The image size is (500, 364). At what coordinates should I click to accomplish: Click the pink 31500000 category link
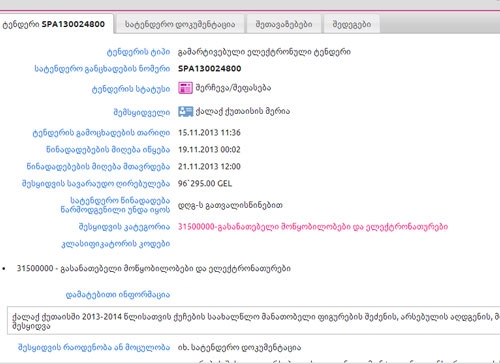point(313,227)
